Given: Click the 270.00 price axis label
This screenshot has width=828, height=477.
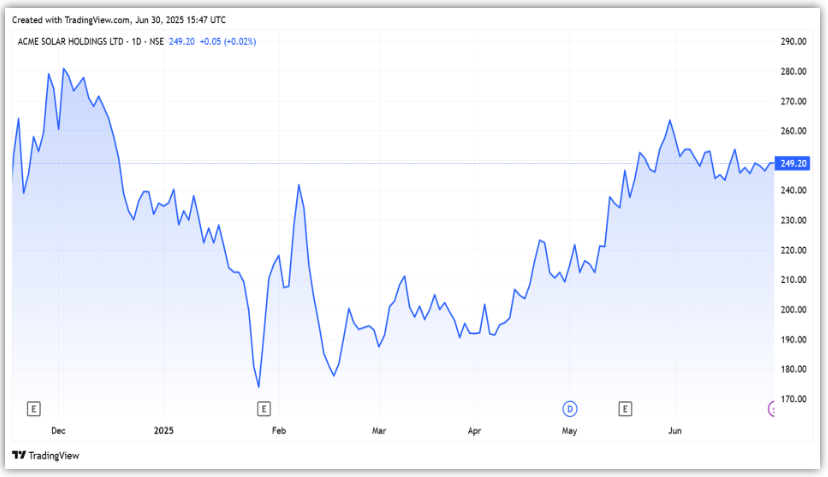Looking at the screenshot, I should tap(793, 102).
